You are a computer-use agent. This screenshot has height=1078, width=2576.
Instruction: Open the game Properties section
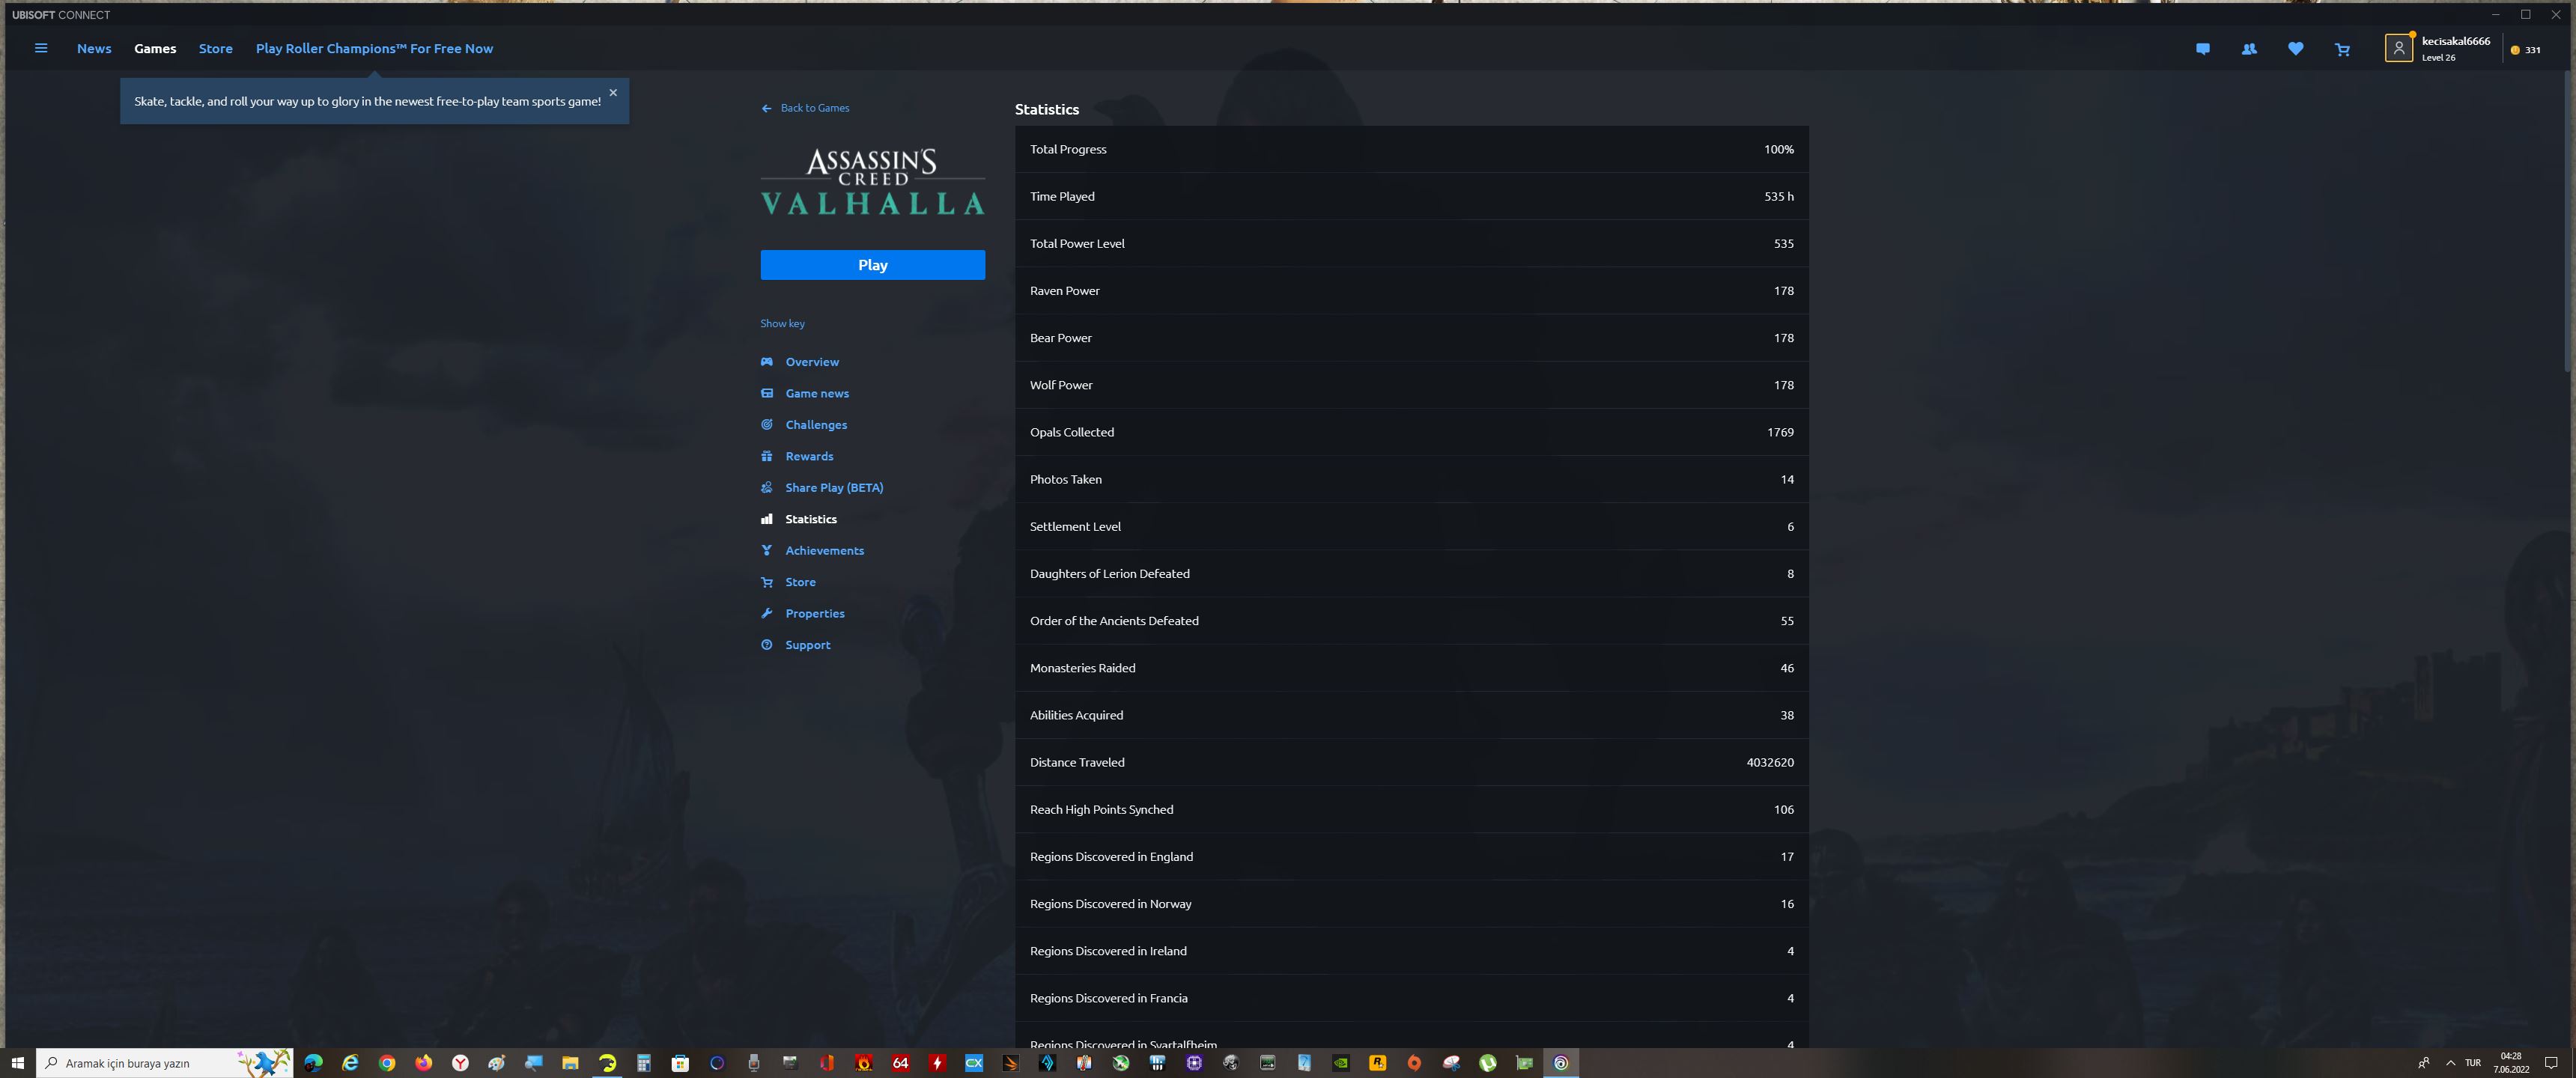point(815,613)
